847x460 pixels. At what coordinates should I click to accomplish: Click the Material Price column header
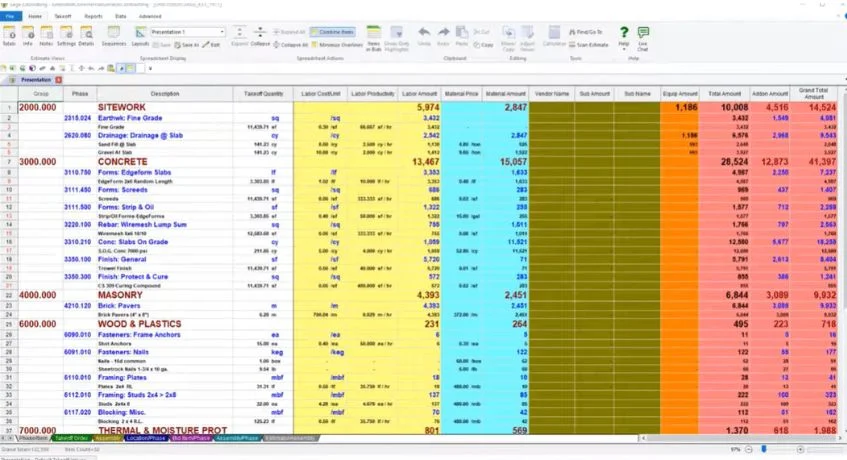point(462,94)
